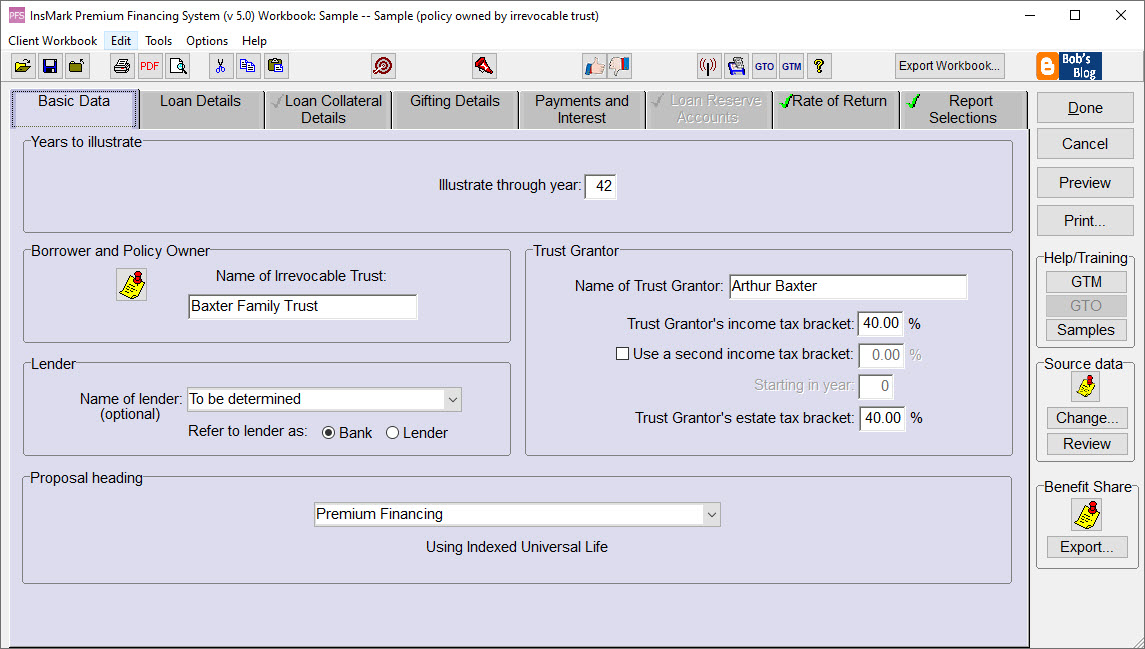Image resolution: width=1145 pixels, height=649 pixels.
Task: Click the GTO toolbar icon
Action: [x=764, y=65]
